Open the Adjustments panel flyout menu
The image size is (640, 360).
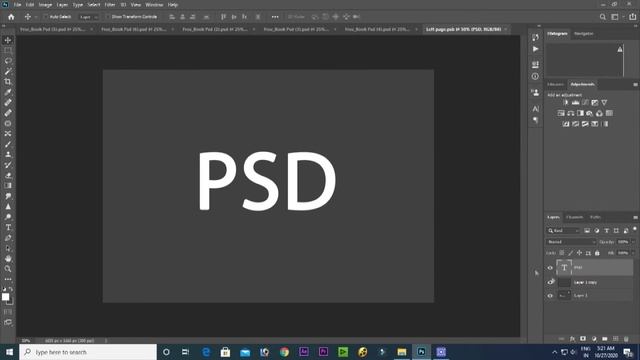point(635,84)
